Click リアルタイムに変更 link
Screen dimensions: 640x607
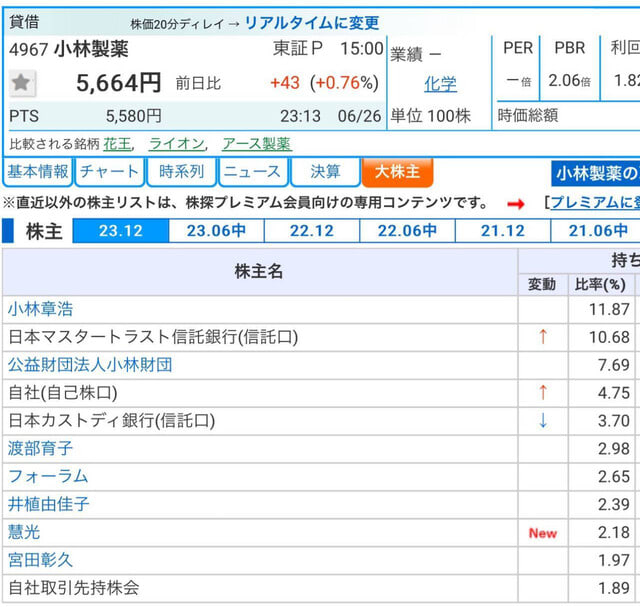(x=312, y=23)
